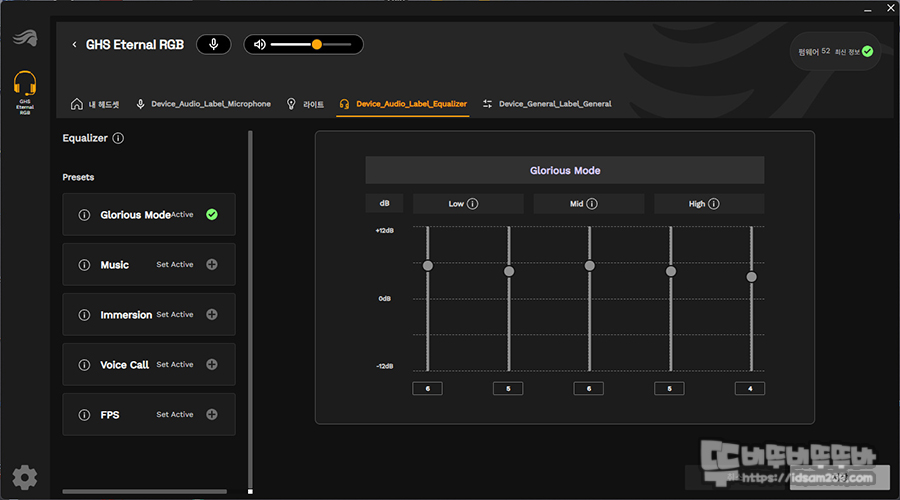Select the Music preset name

click(x=115, y=265)
